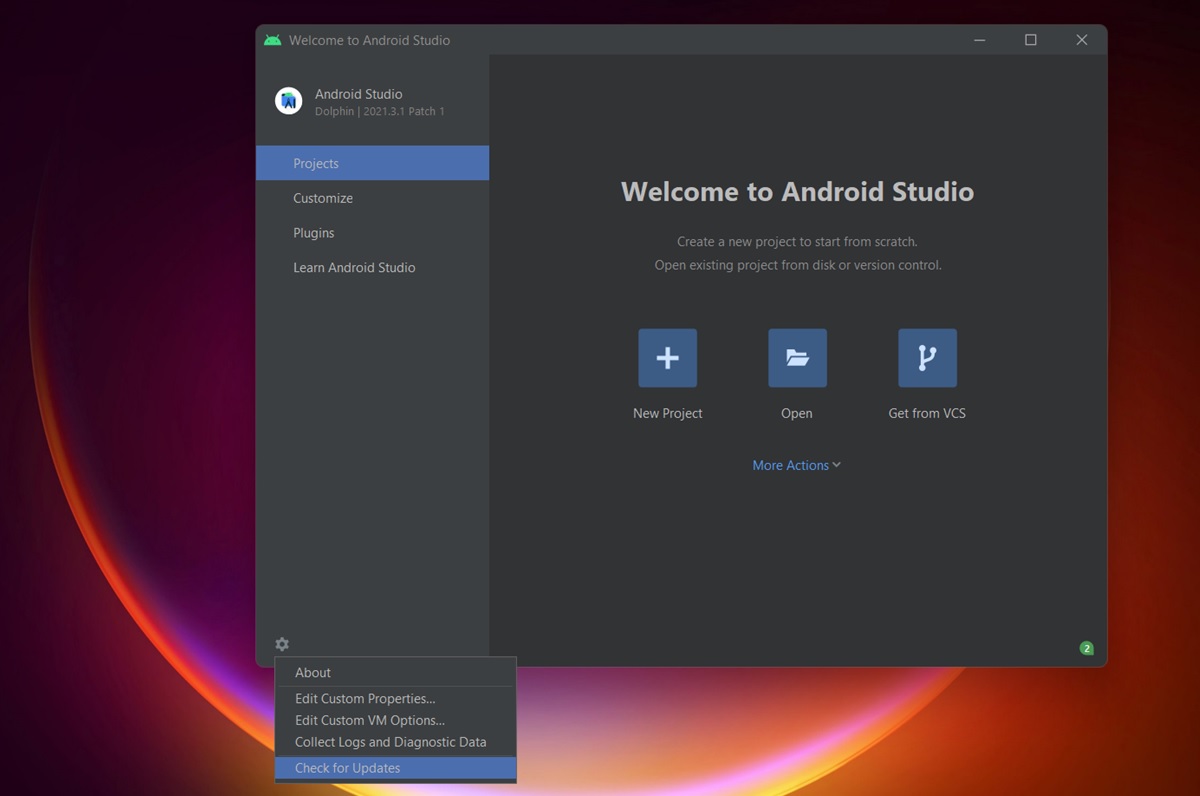Minimize the Welcome to Android Studio window
Screen dimensions: 1200x796
pos(980,40)
